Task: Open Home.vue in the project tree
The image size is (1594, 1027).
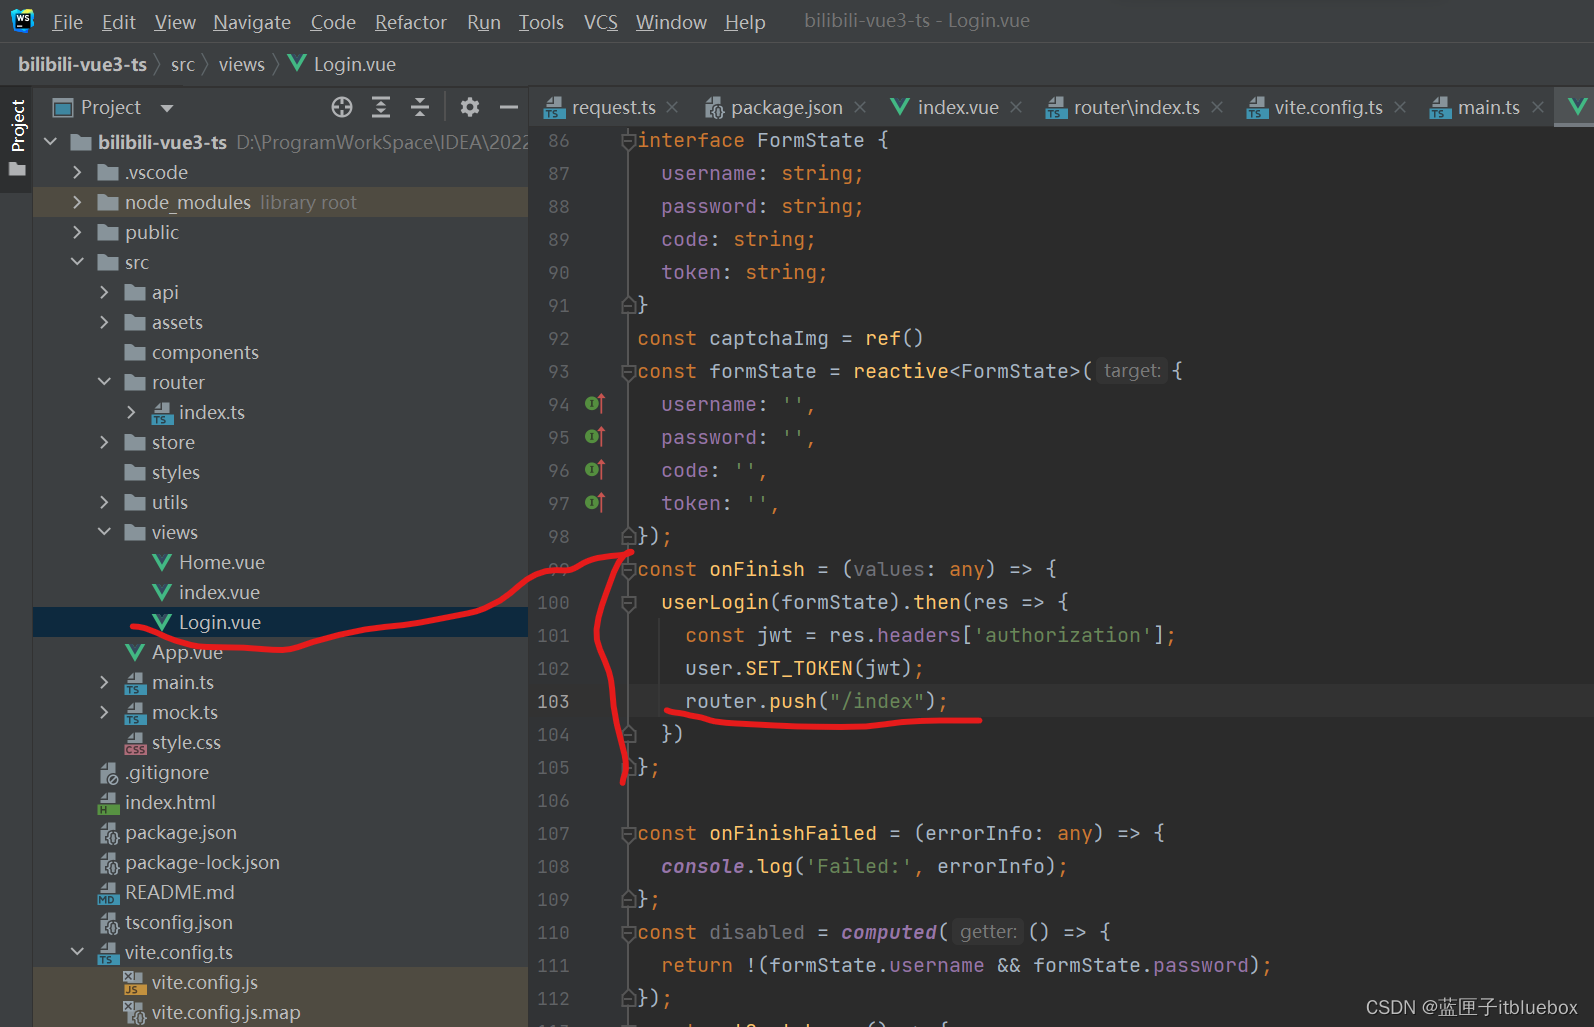Action: [x=221, y=562]
